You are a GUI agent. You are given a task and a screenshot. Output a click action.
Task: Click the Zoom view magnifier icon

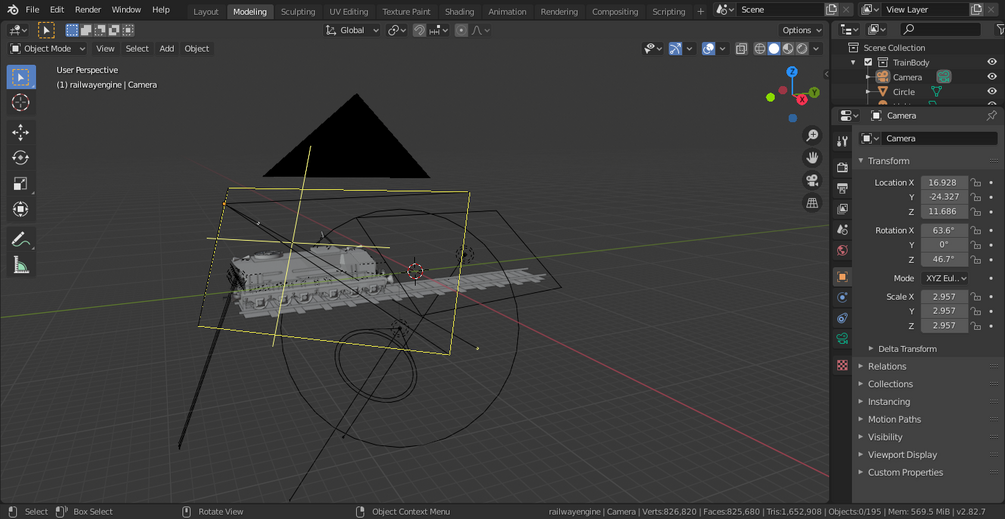813,135
